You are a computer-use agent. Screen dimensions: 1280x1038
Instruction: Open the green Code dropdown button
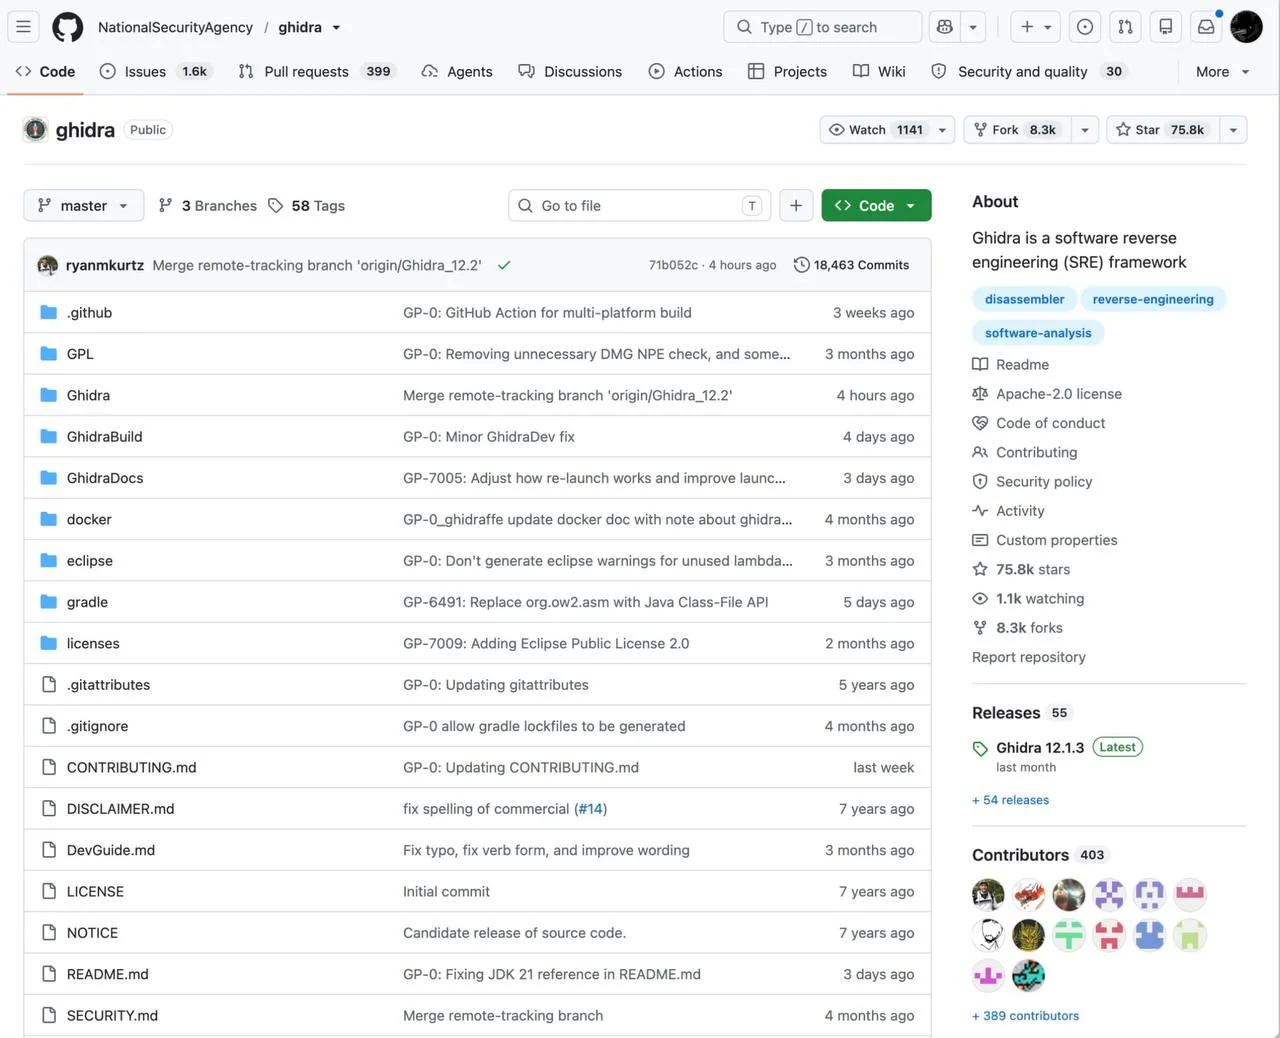pyautogui.click(x=876, y=206)
